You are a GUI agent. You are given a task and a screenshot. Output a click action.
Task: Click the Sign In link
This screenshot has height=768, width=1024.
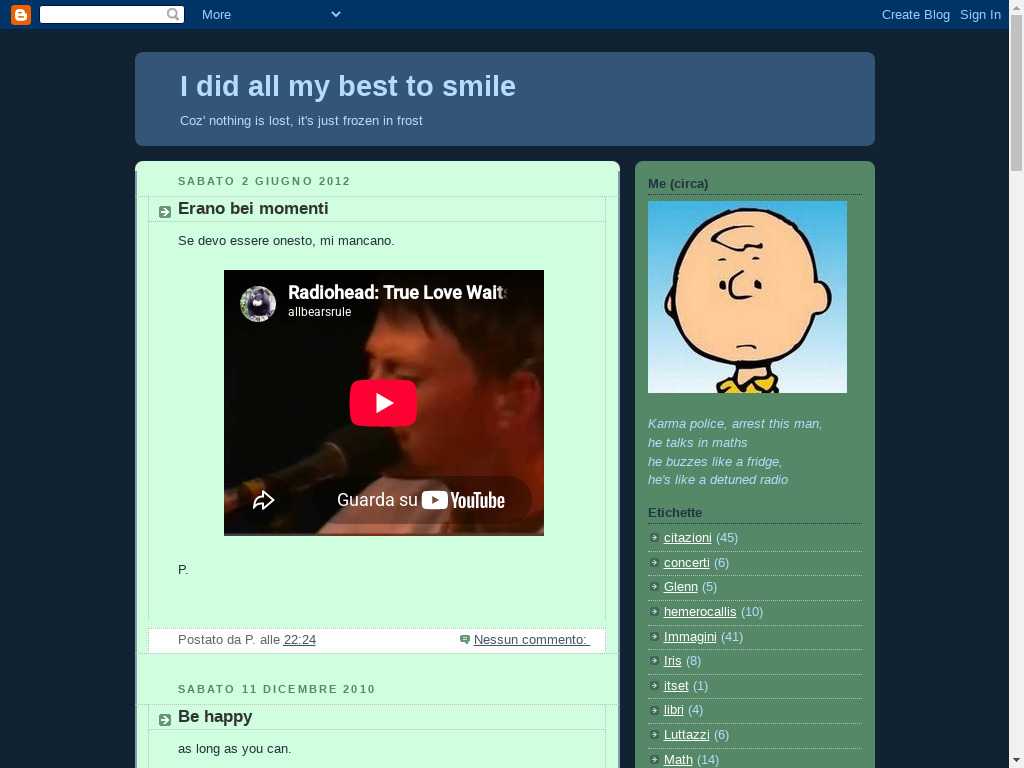(x=980, y=14)
